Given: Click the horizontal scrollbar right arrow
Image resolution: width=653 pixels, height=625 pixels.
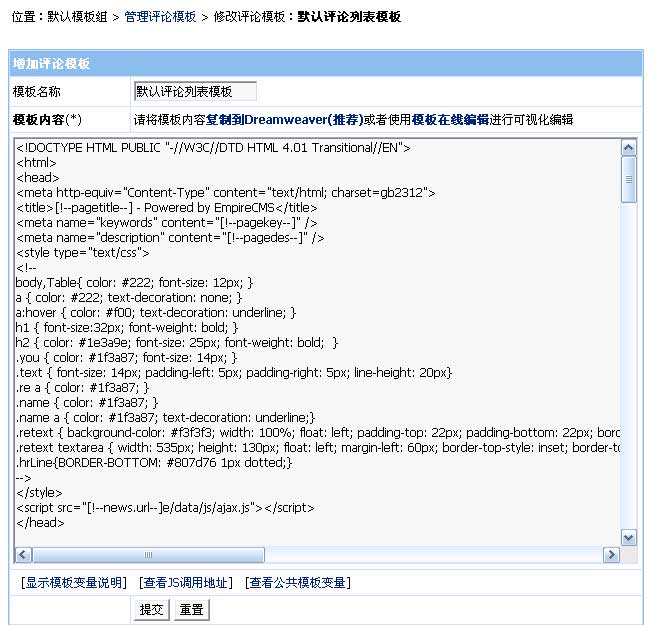Looking at the screenshot, I should point(611,554).
